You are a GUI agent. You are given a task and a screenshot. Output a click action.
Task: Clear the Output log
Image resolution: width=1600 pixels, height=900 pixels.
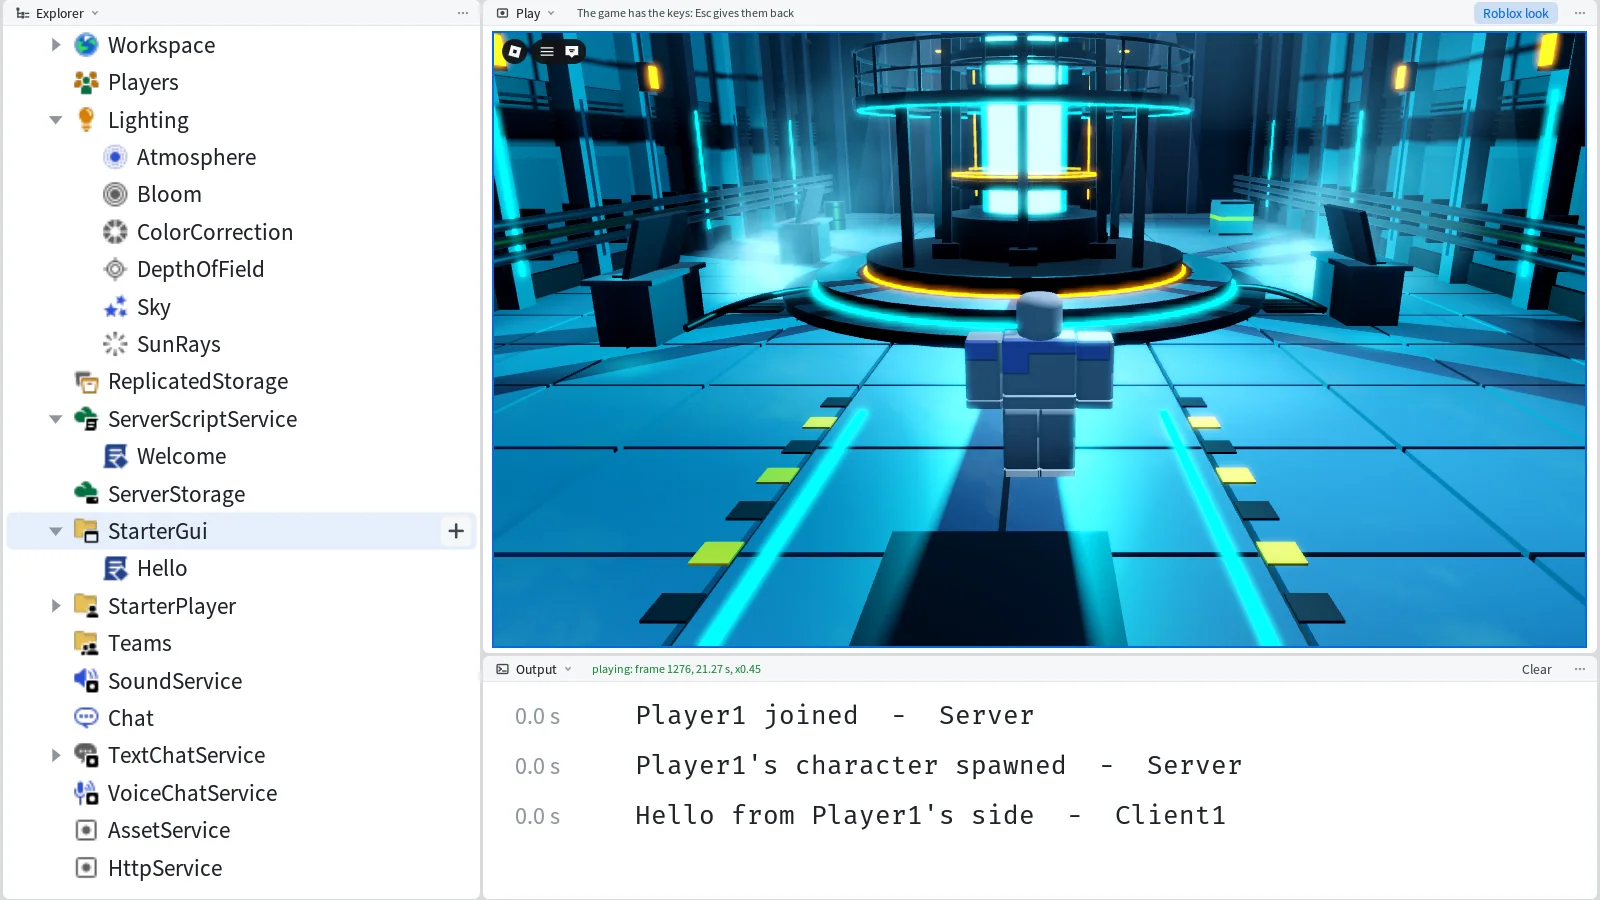pos(1537,669)
